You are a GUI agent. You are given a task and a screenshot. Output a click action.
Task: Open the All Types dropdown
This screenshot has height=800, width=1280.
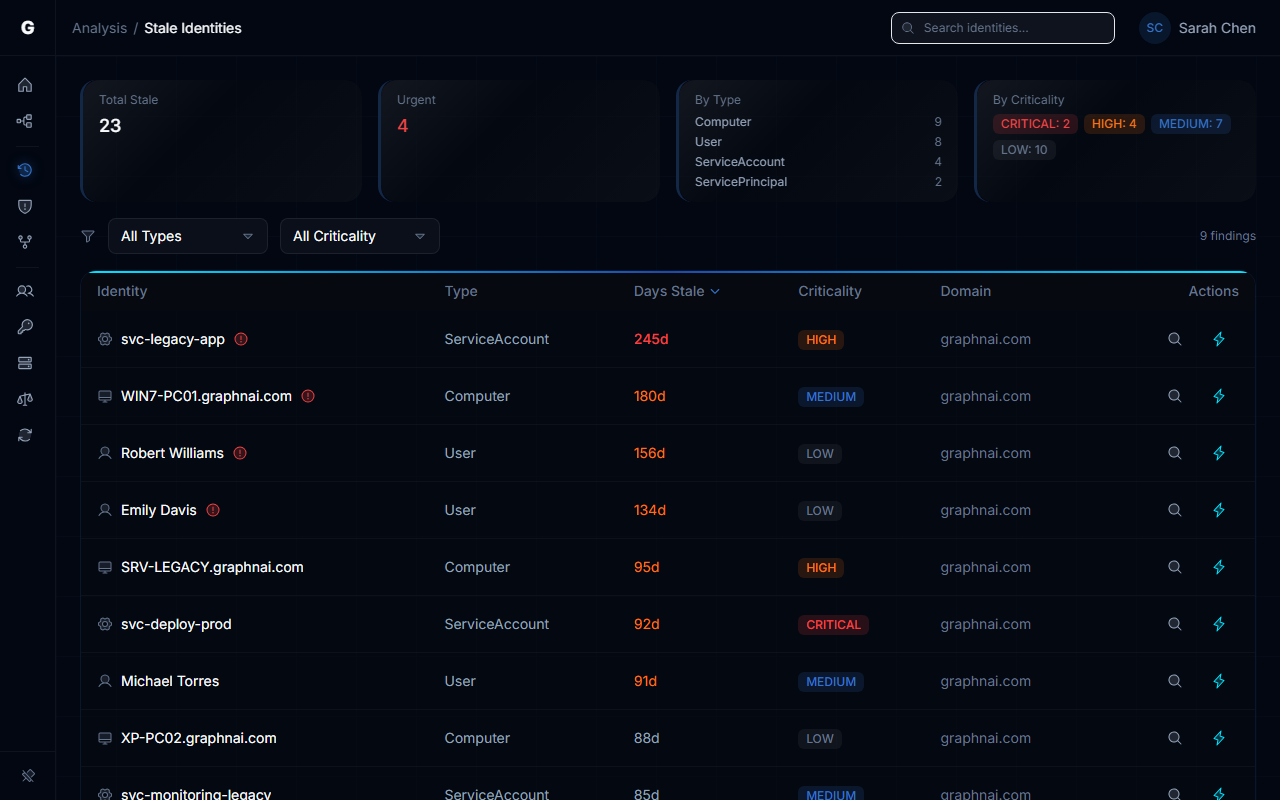pos(187,236)
